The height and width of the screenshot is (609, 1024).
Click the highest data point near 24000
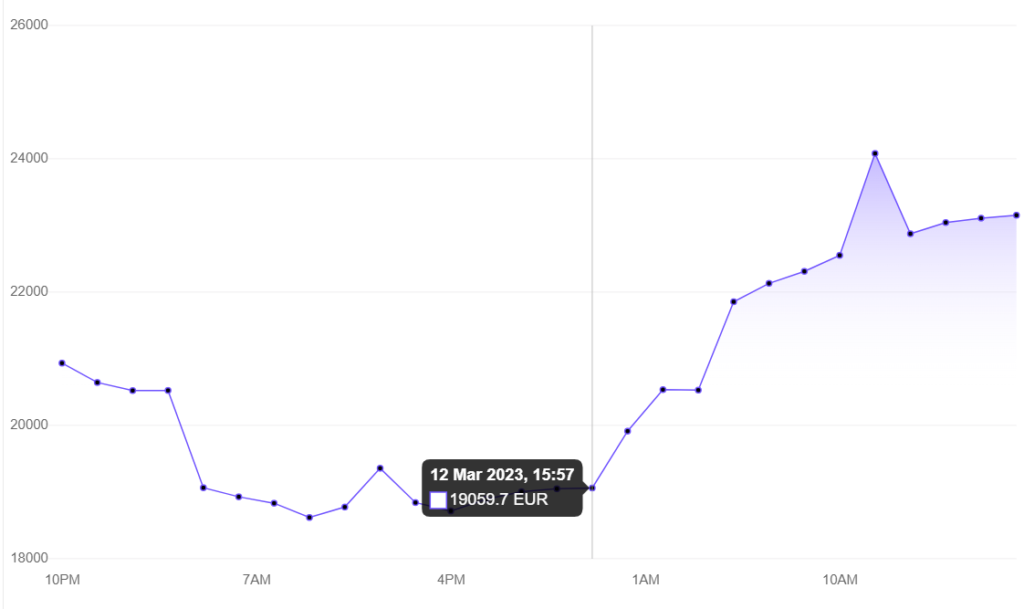(x=875, y=153)
